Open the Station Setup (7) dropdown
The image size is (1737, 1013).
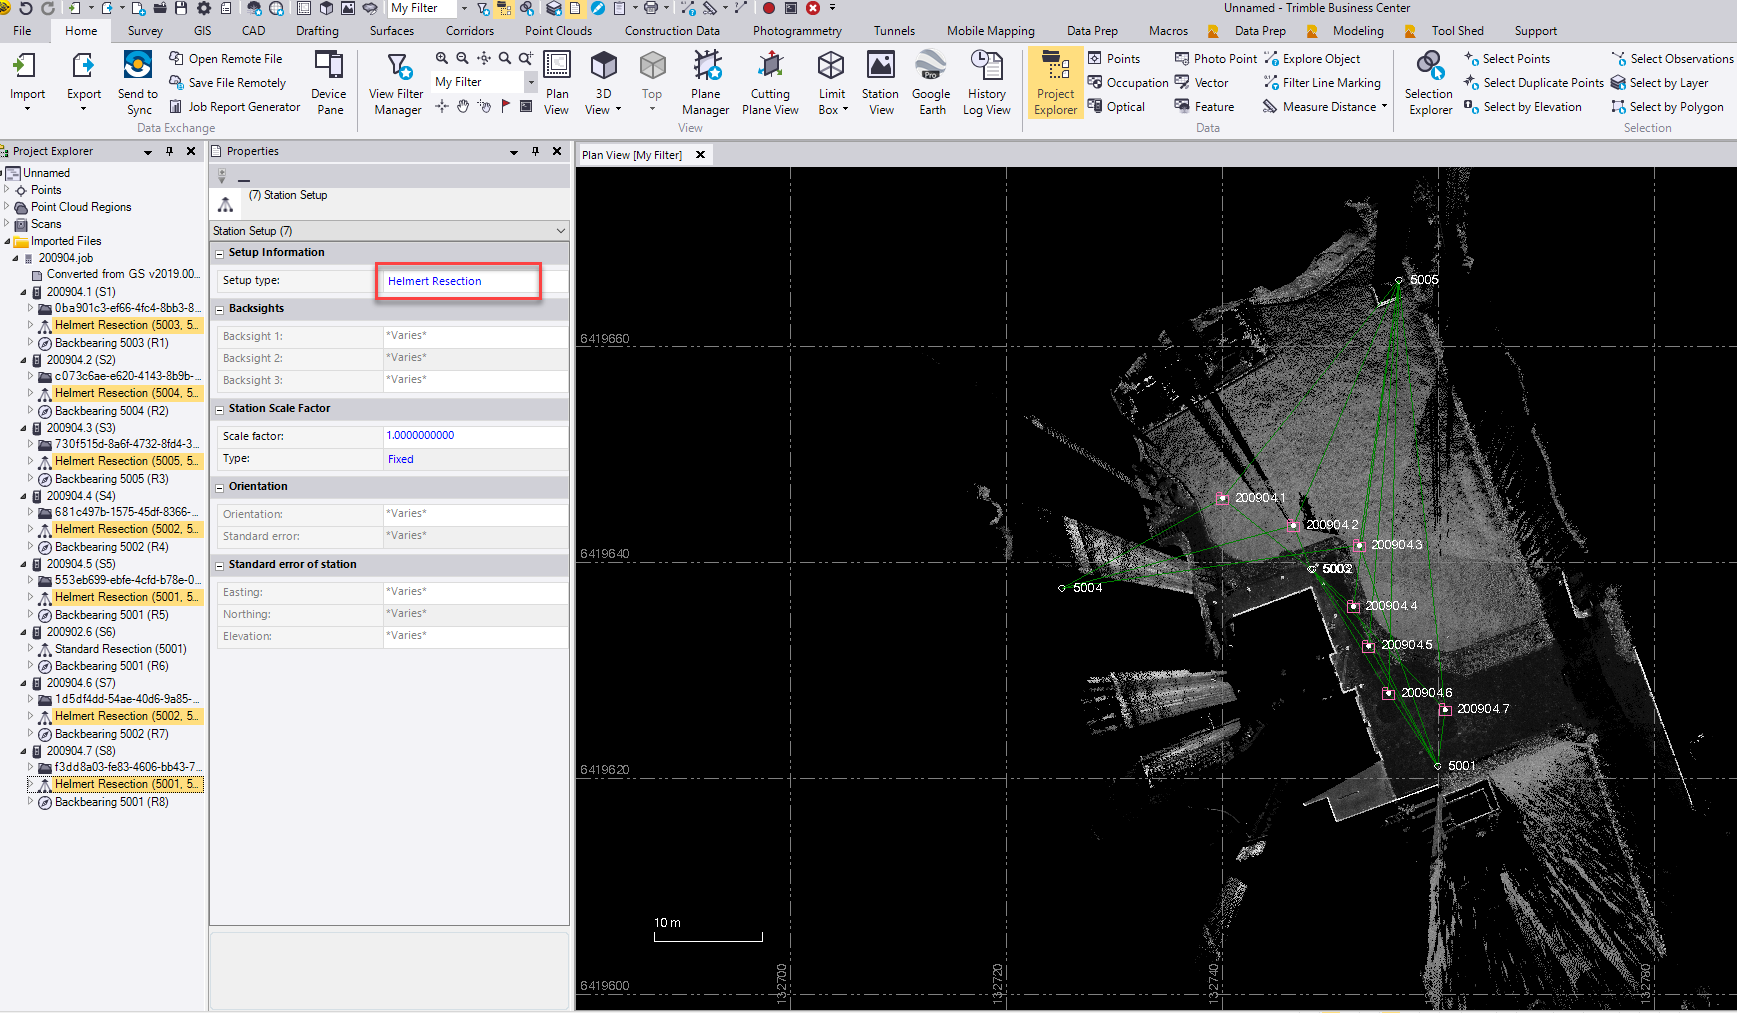[x=560, y=230]
